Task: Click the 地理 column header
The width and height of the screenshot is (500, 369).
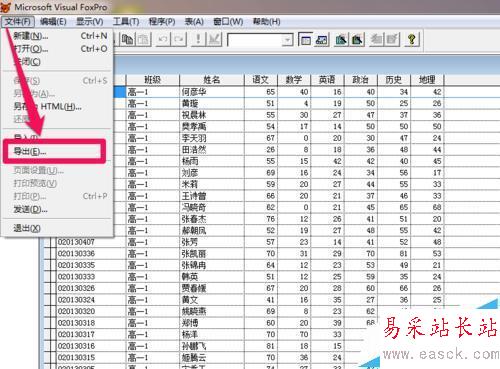Action: 427,80
